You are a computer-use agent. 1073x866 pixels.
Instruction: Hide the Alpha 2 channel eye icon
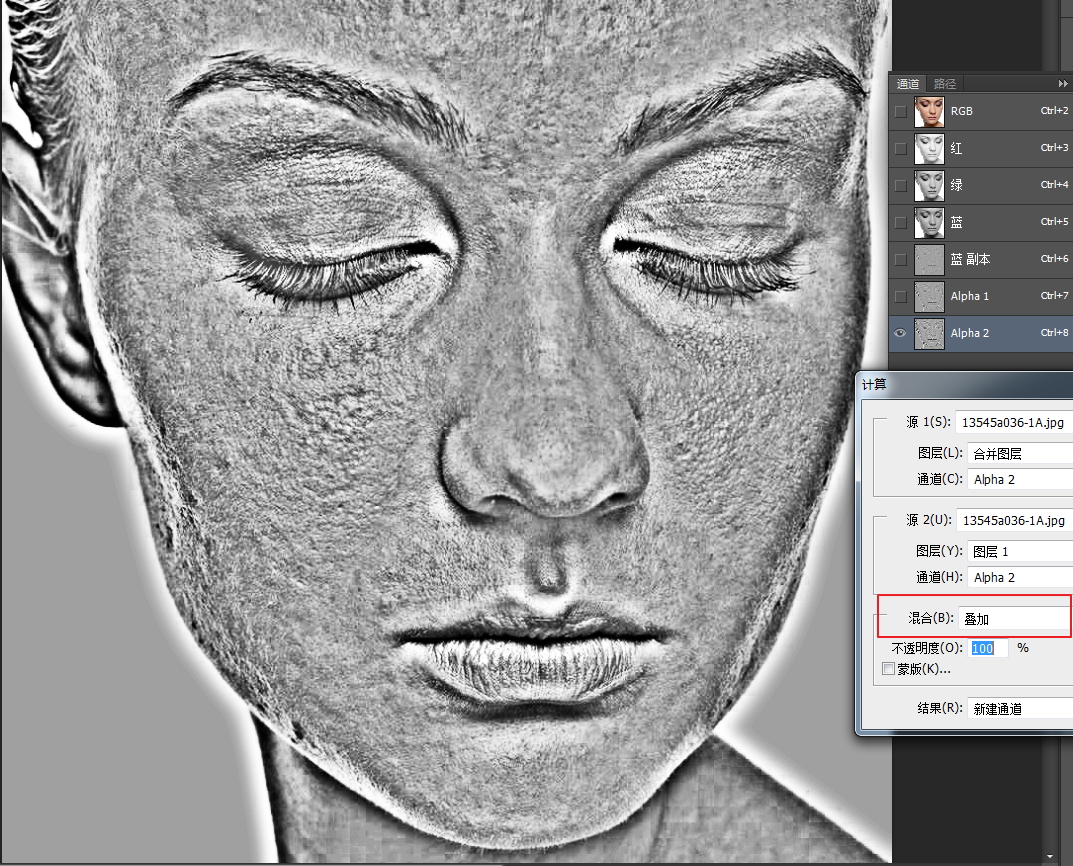pos(901,333)
